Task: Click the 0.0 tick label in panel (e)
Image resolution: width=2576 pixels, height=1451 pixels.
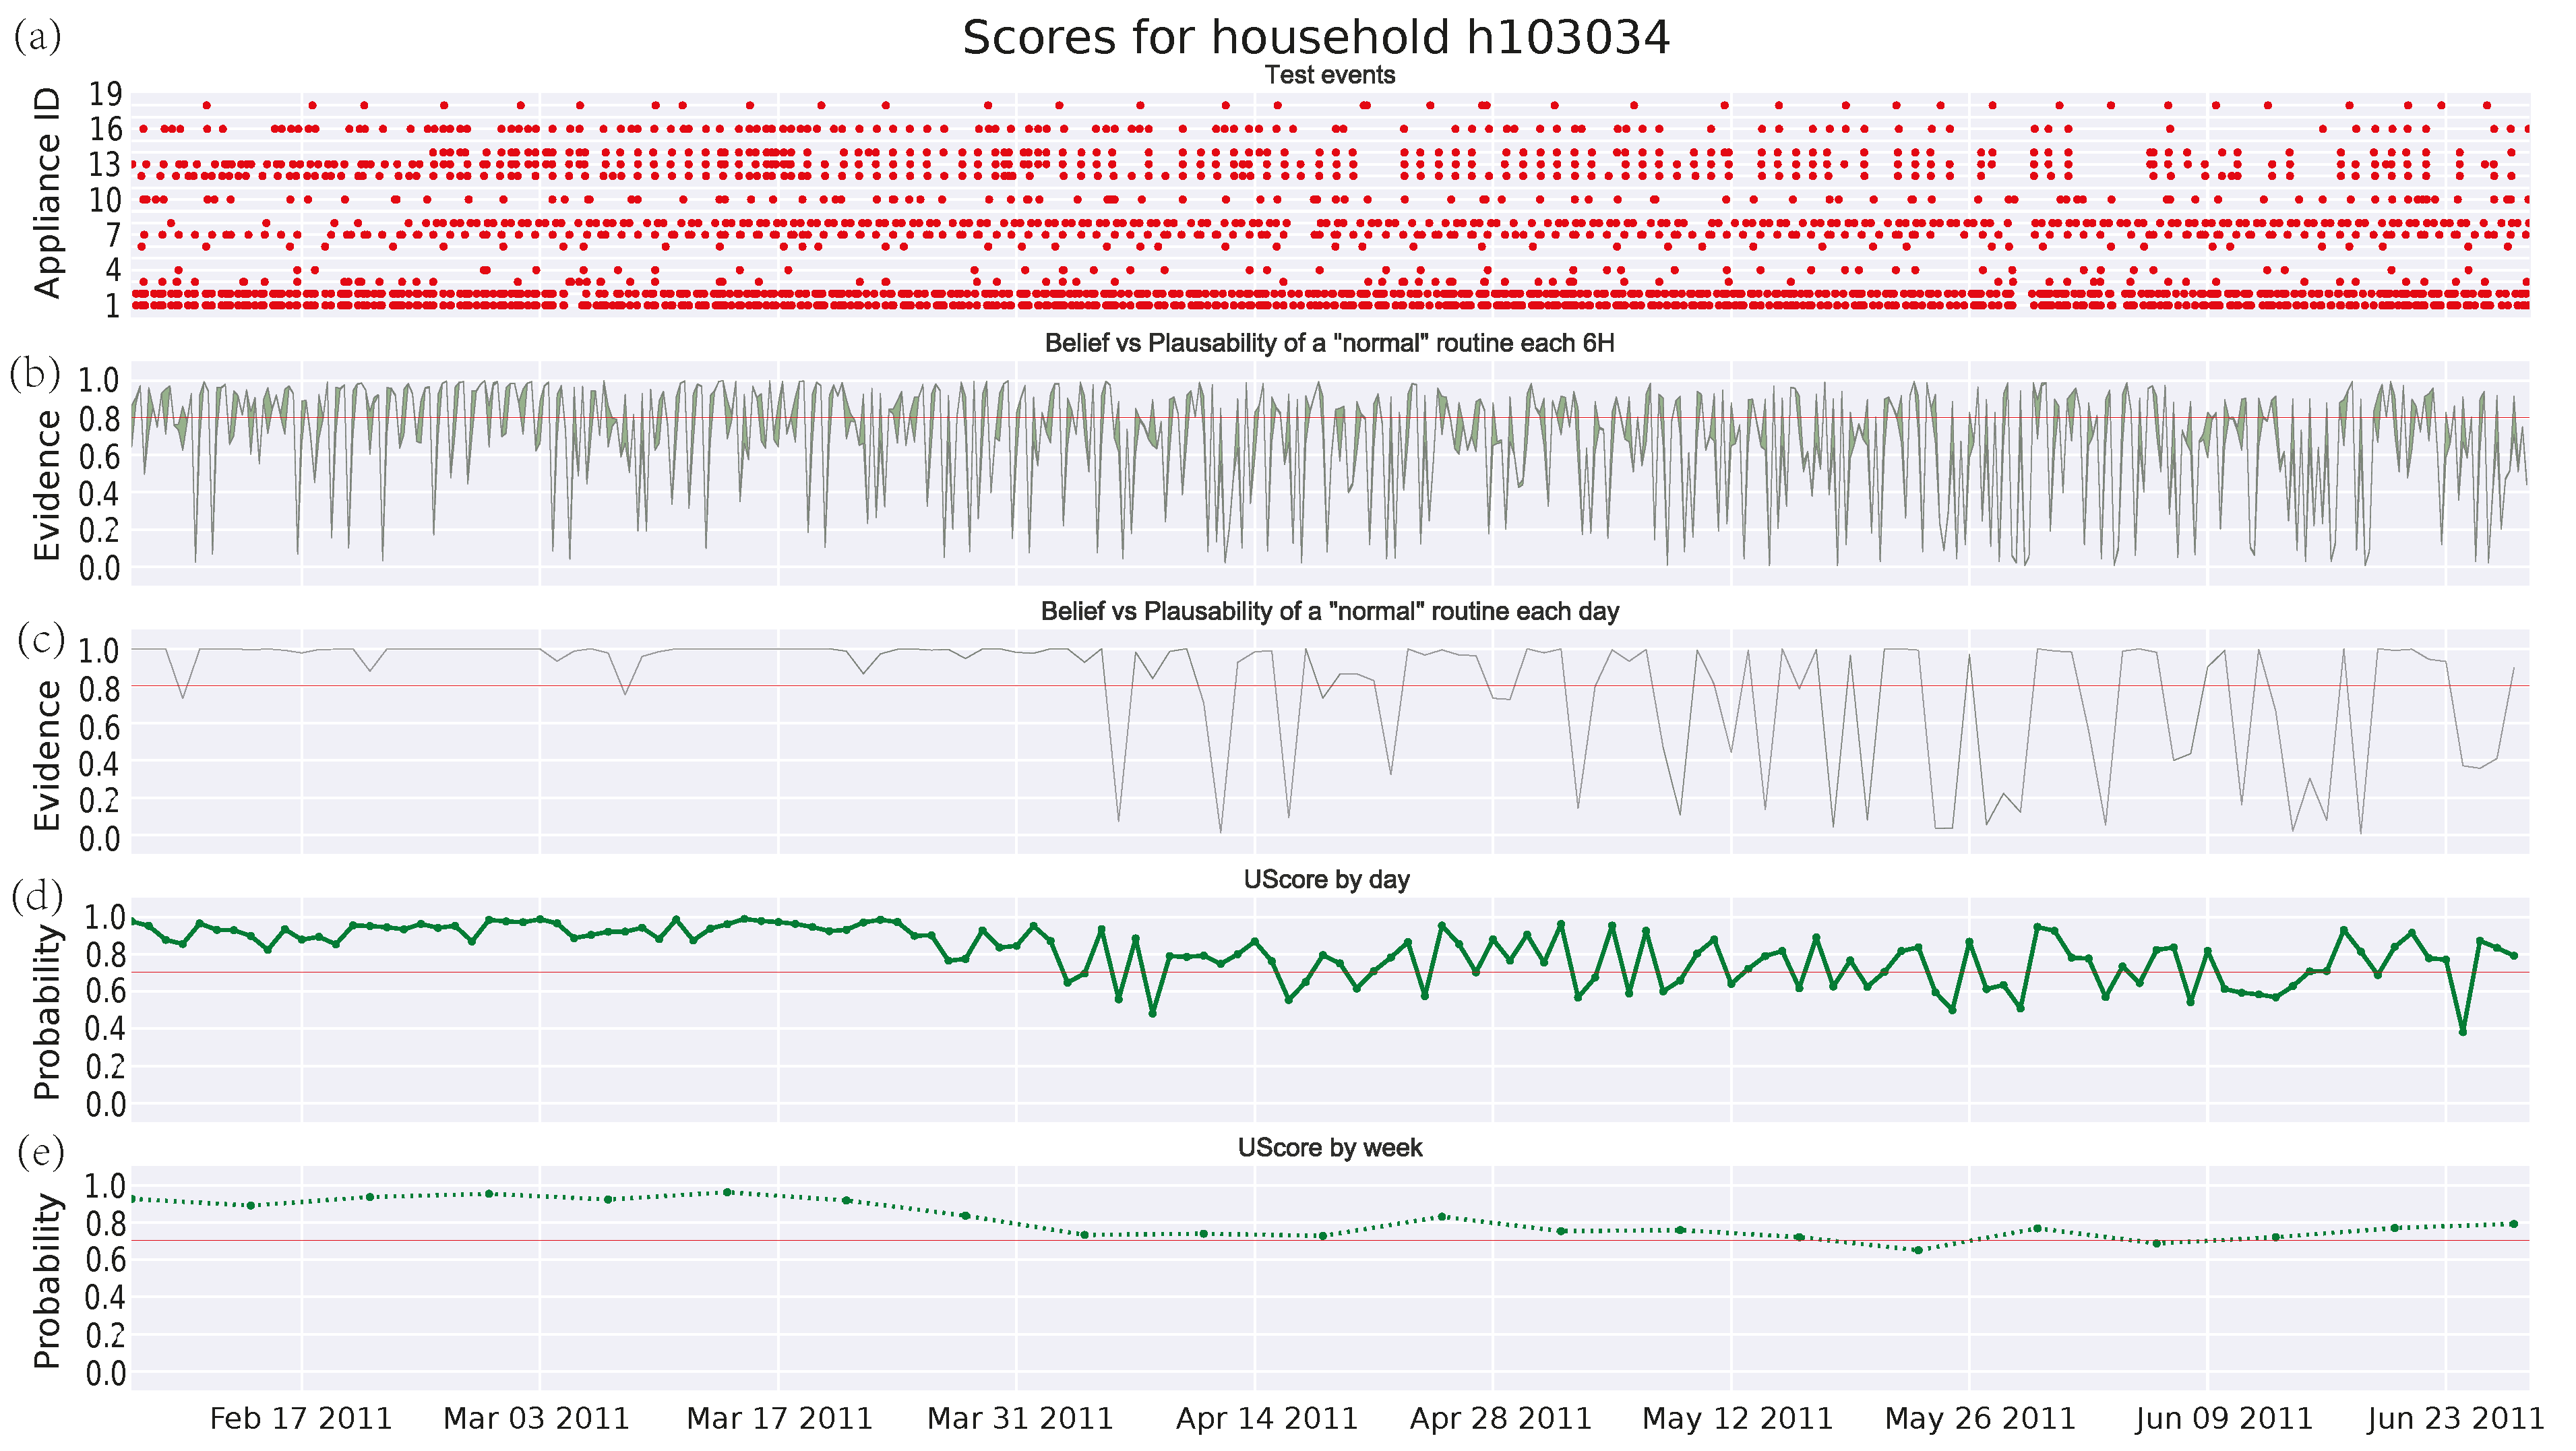Action: (x=105, y=1374)
